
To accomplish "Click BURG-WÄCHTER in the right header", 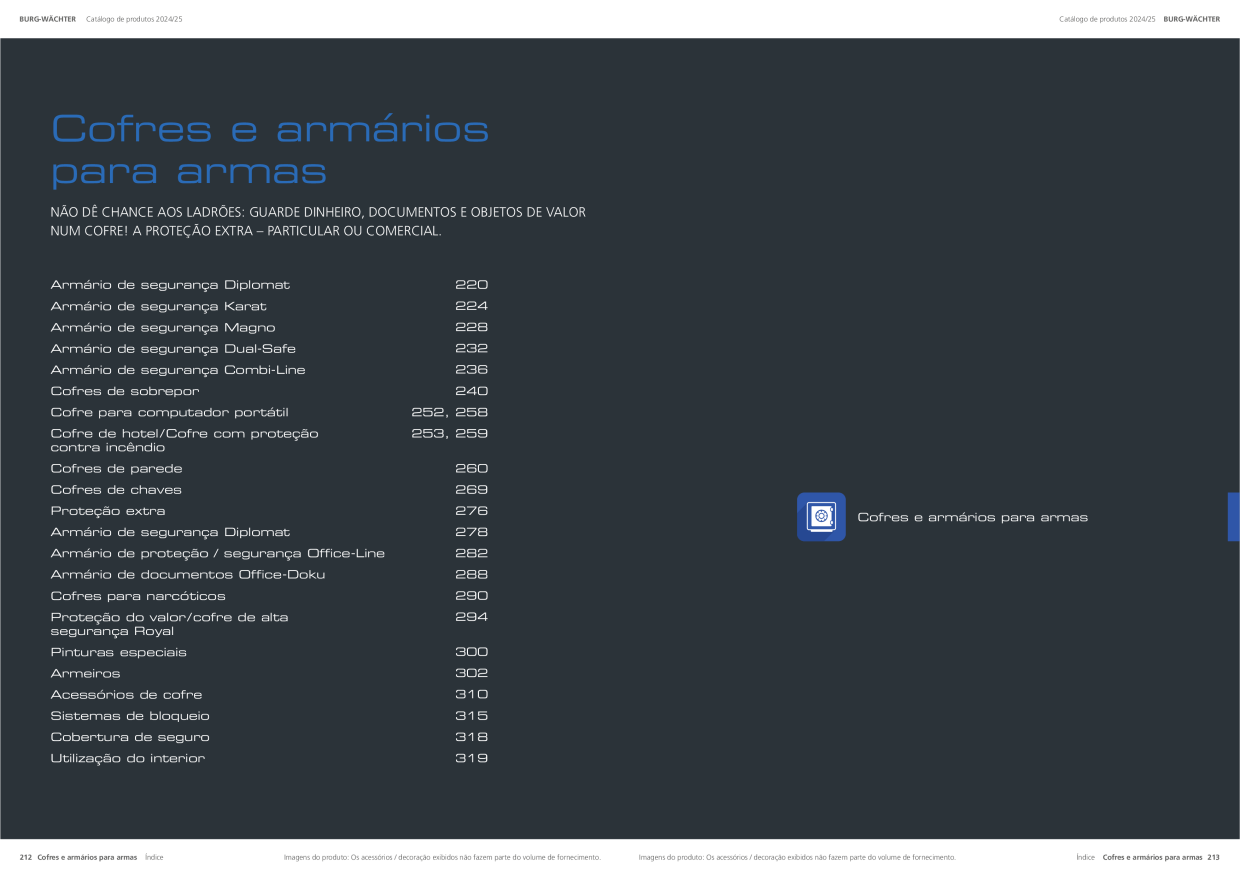I will click(x=1192, y=19).
